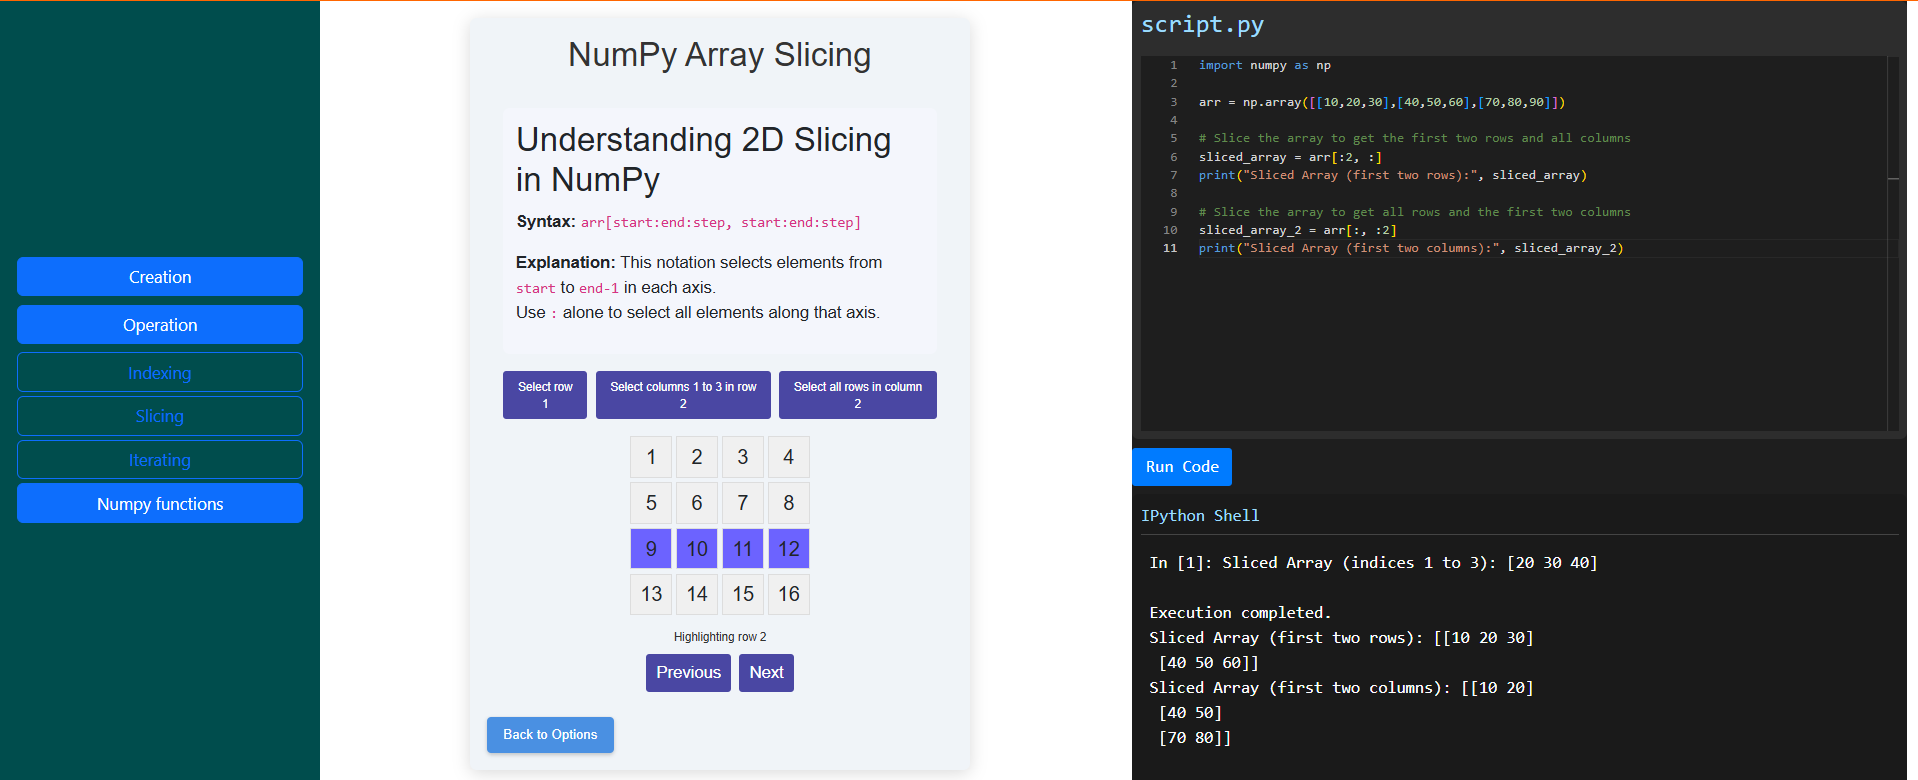1918x780 pixels.
Task: Click the 'Select row 1' button
Action: click(545, 395)
